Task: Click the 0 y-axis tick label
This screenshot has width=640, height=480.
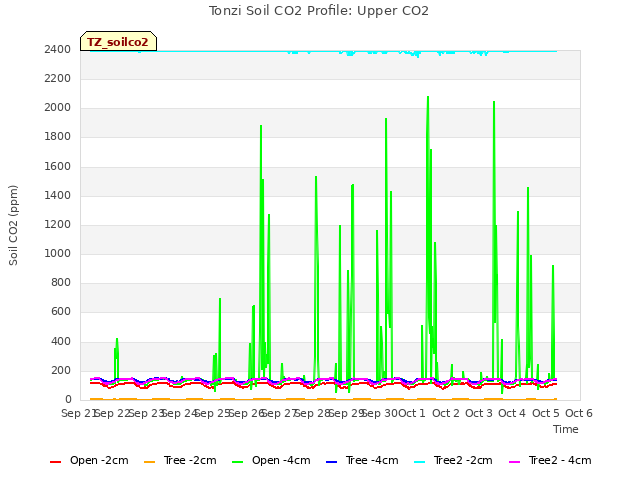Action: [x=68, y=400]
